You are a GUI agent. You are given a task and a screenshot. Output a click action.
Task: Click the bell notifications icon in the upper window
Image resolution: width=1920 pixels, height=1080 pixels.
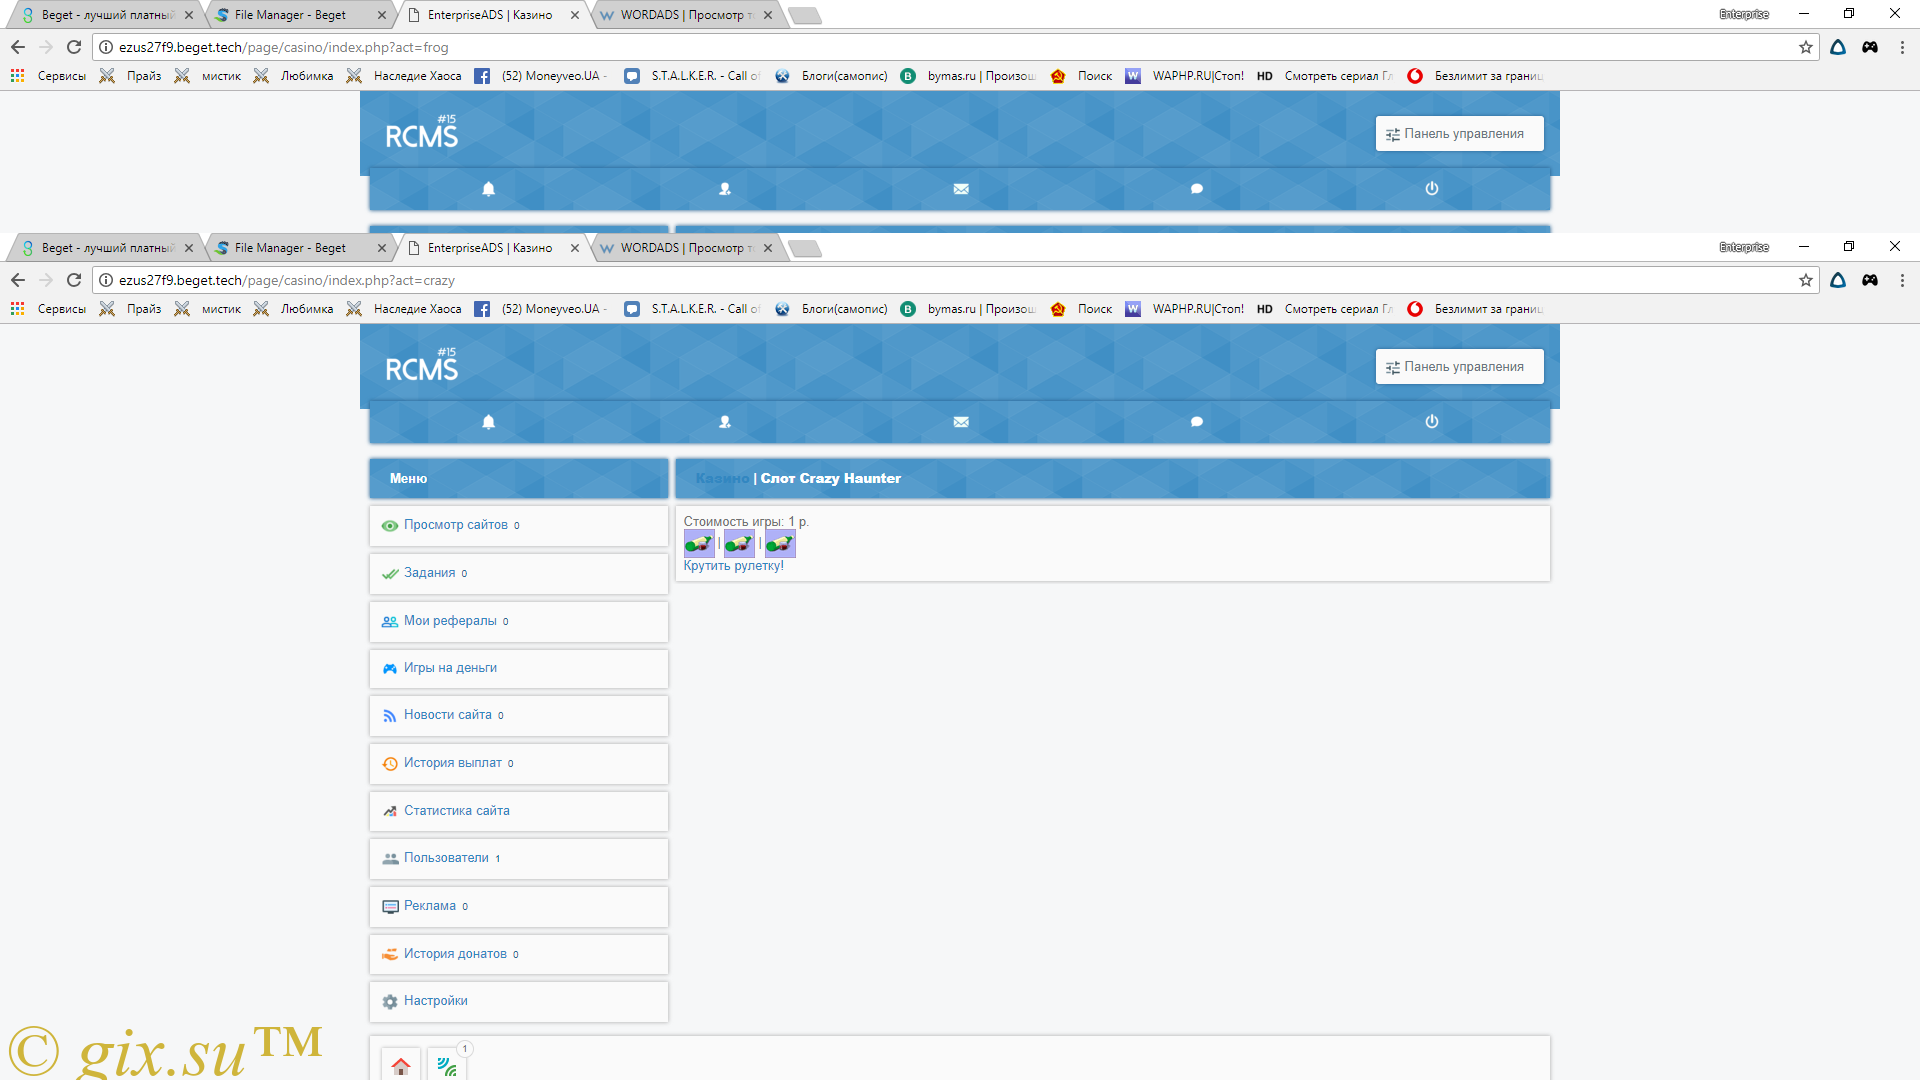[x=488, y=189]
